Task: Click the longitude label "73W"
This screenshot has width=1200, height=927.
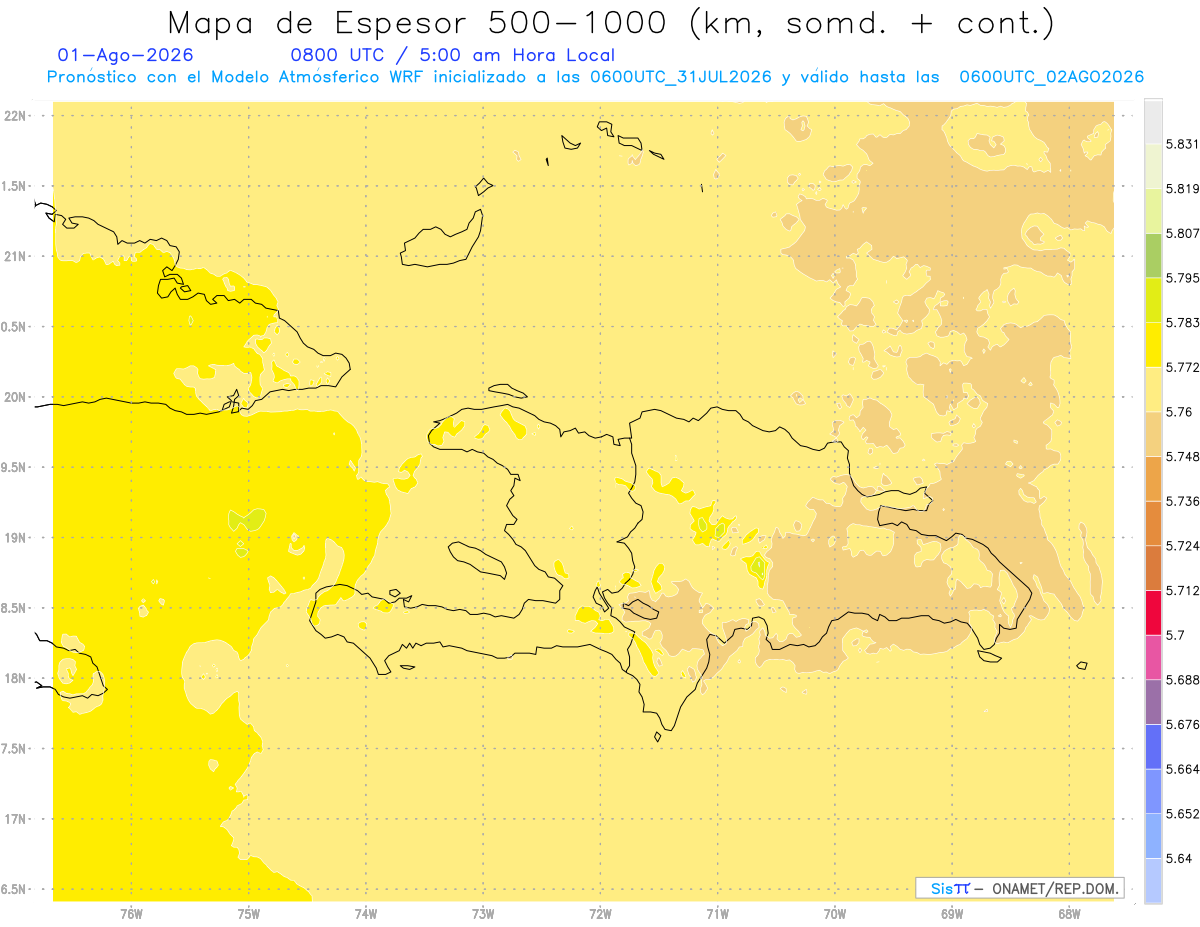Action: (483, 914)
